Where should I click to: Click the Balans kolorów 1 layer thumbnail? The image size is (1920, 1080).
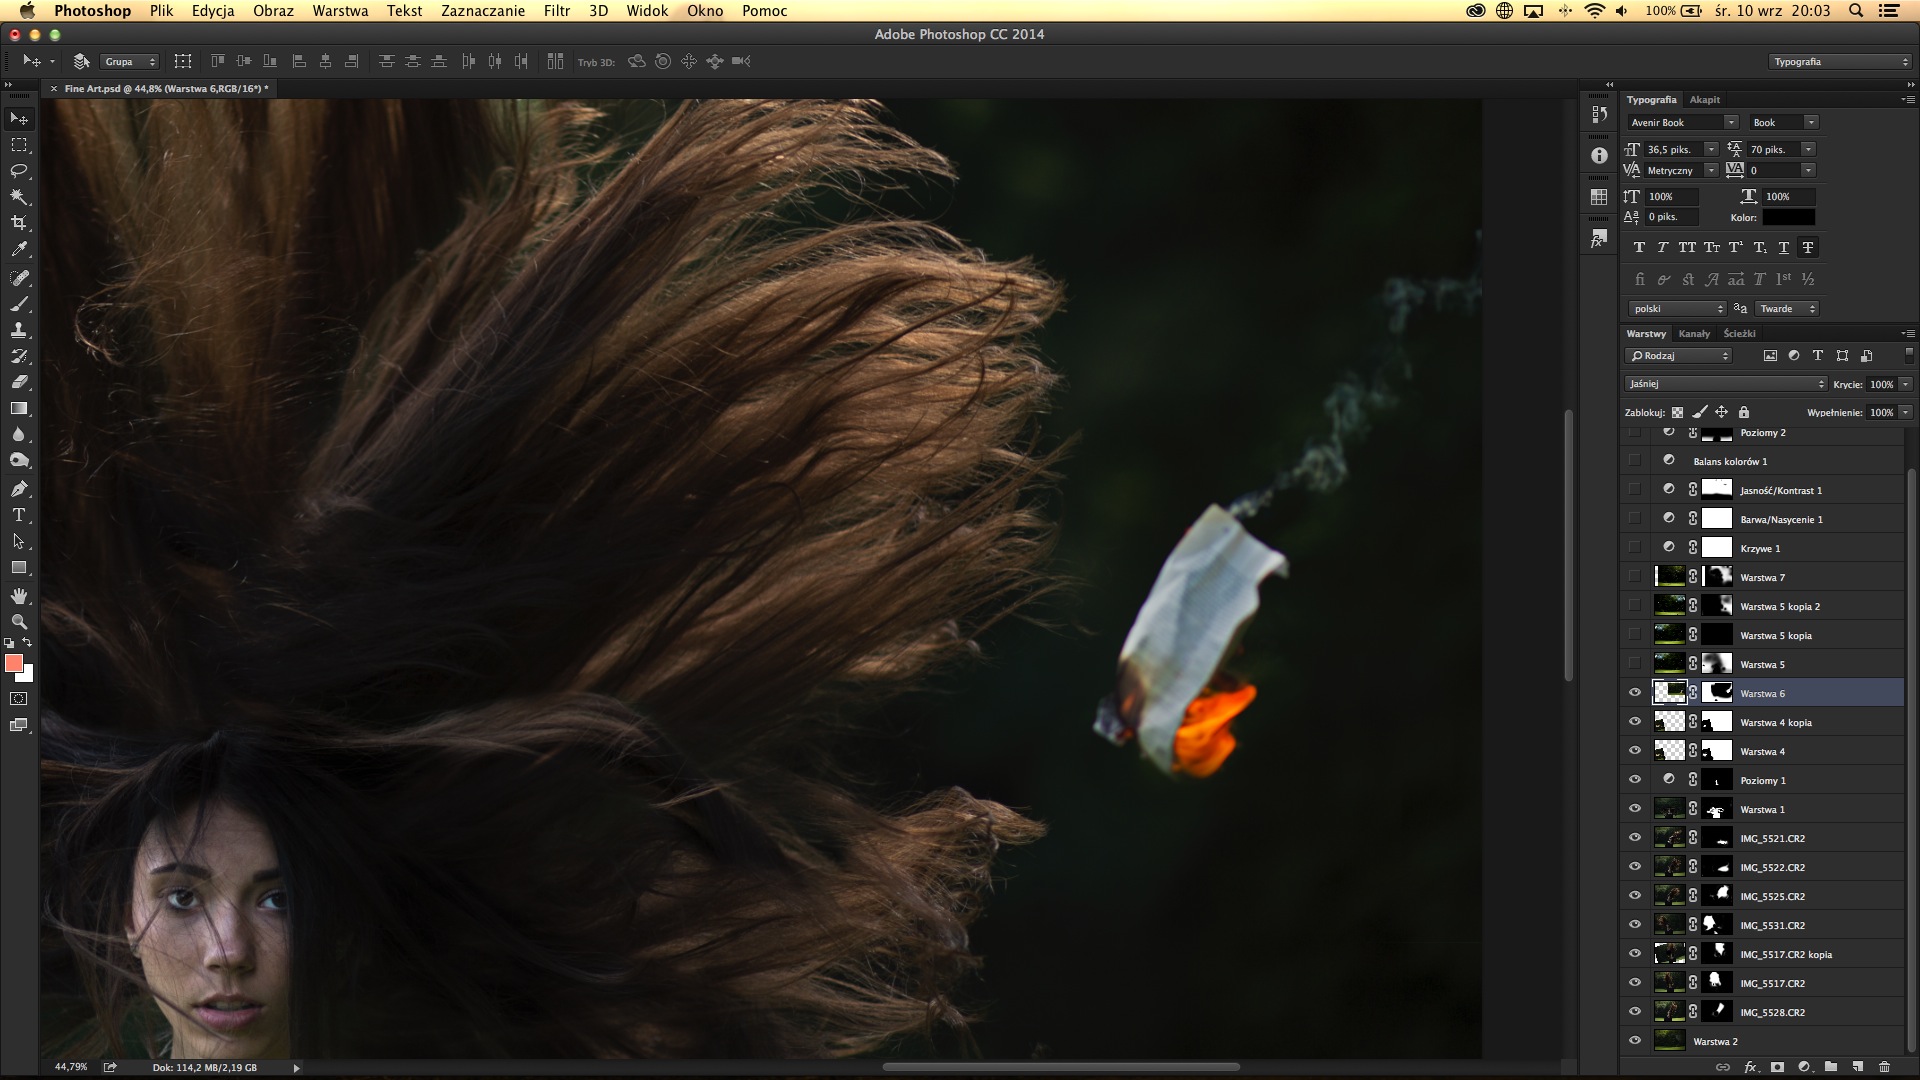point(1668,460)
